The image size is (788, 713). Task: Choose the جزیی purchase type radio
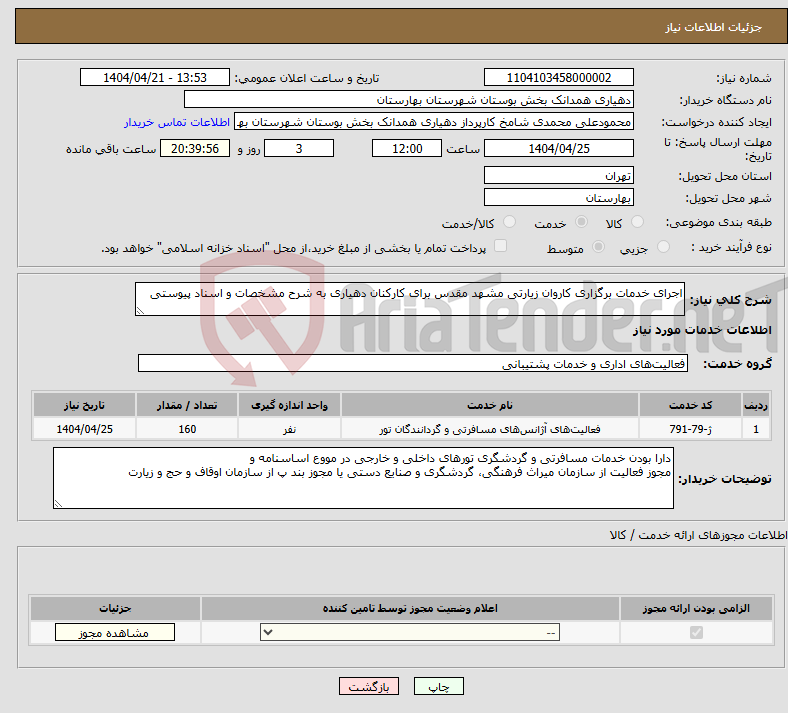(663, 247)
